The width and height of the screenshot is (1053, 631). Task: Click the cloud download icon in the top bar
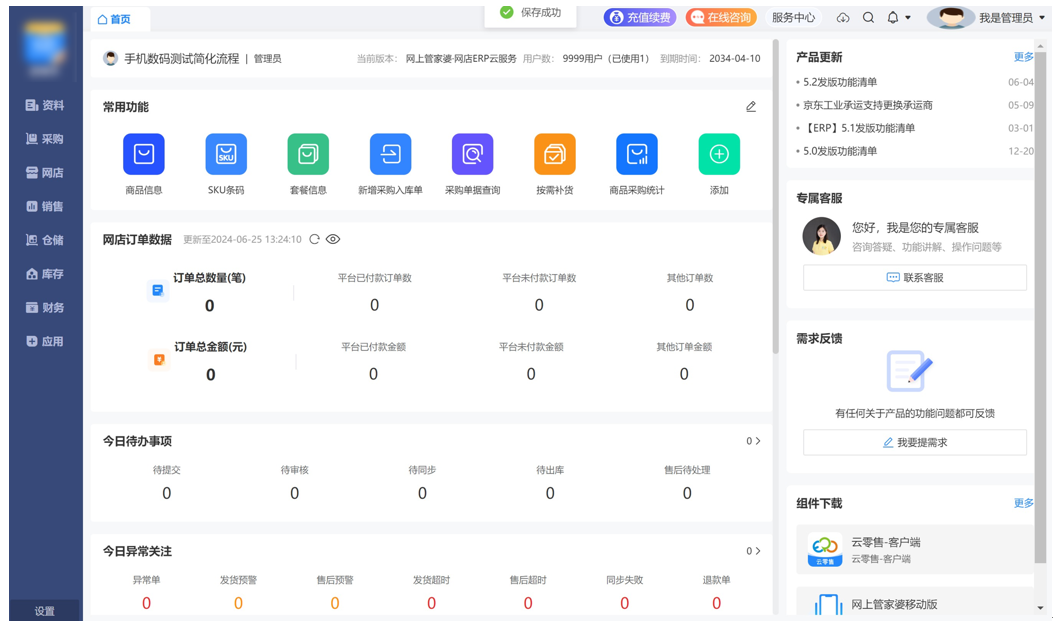[843, 18]
